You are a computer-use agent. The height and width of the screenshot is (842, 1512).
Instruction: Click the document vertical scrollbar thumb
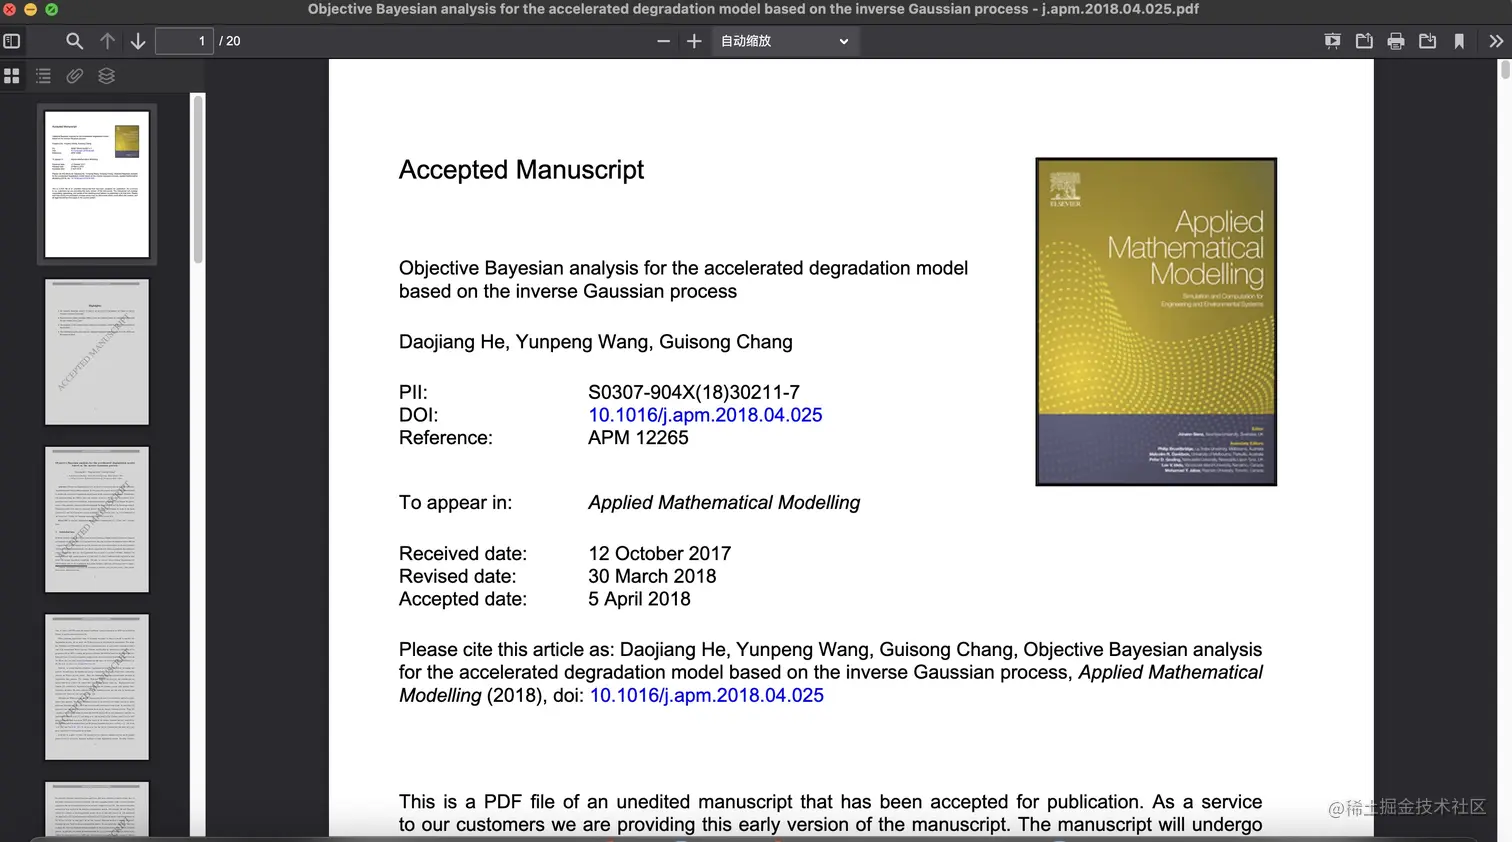(x=1505, y=70)
